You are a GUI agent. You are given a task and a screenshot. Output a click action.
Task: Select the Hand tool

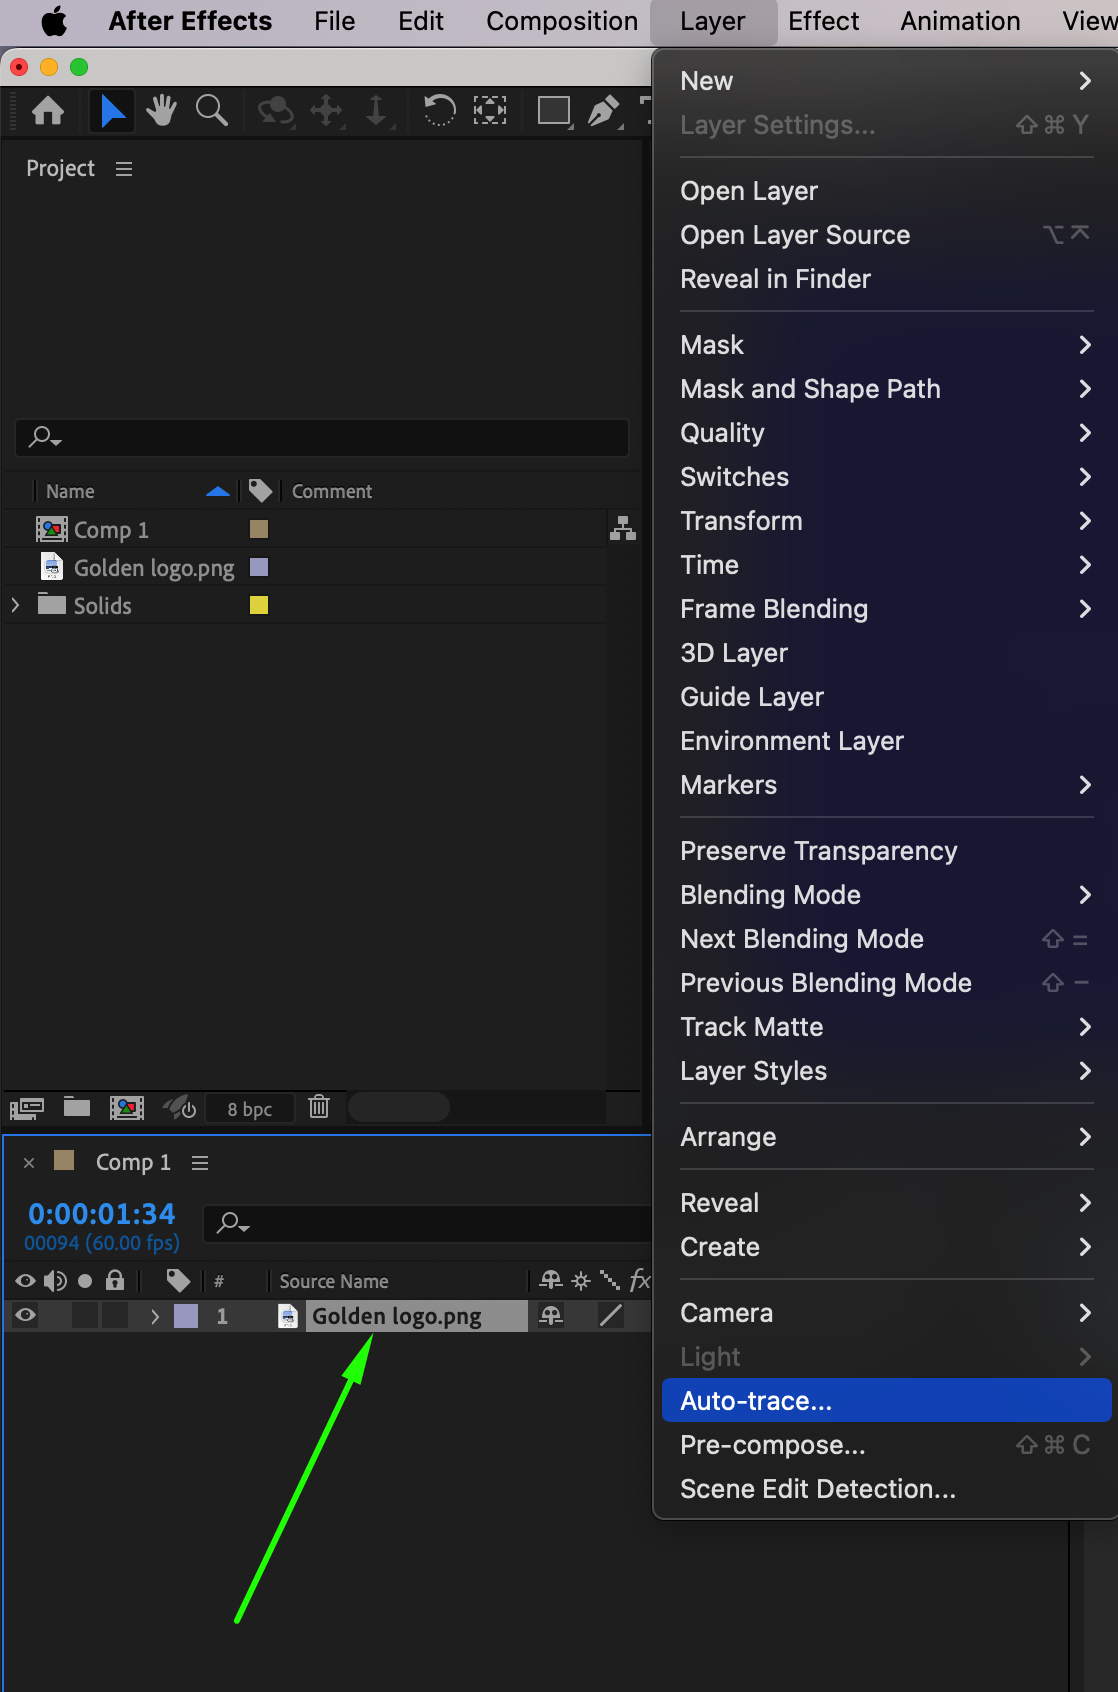click(161, 110)
